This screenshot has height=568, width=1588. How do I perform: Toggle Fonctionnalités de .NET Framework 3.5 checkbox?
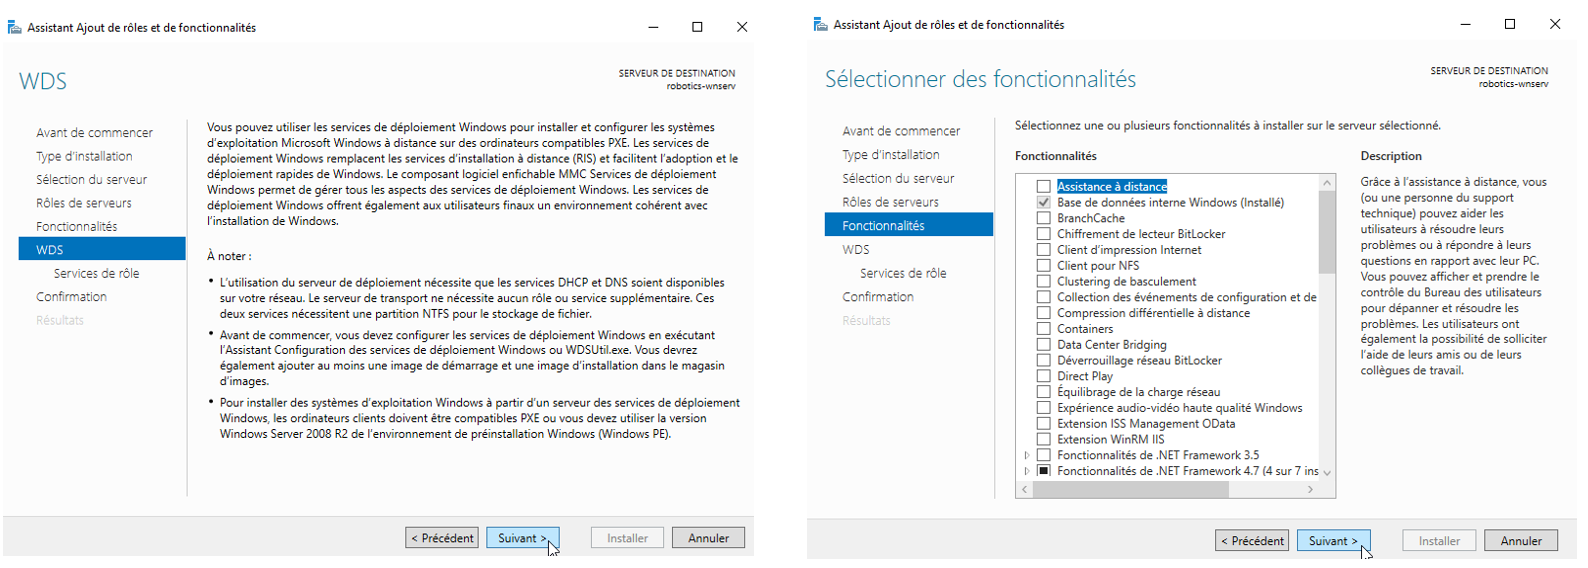pos(1043,455)
